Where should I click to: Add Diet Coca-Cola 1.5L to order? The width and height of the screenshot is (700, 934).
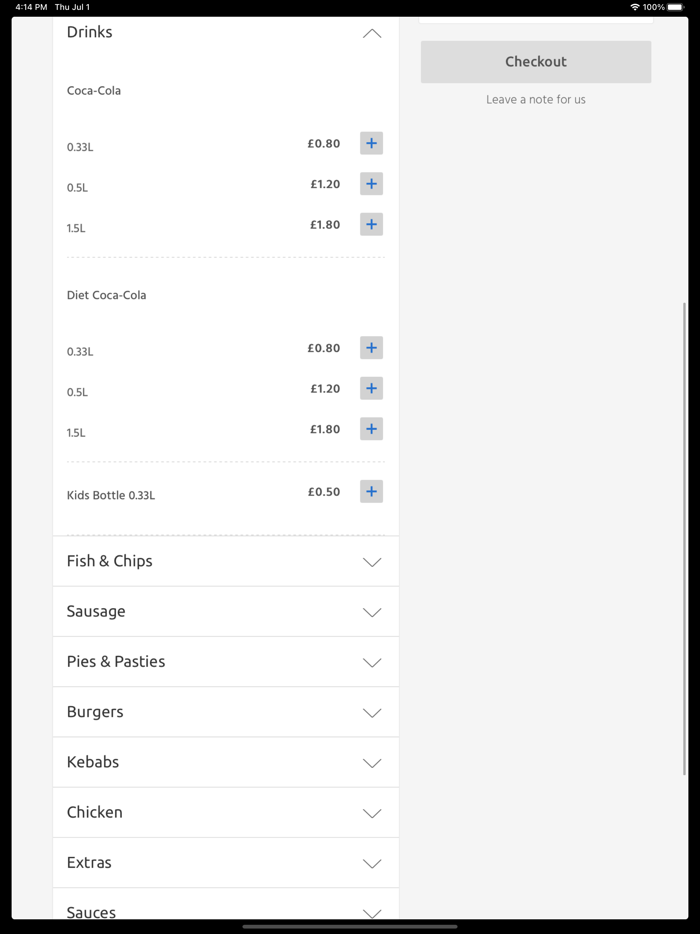point(371,429)
